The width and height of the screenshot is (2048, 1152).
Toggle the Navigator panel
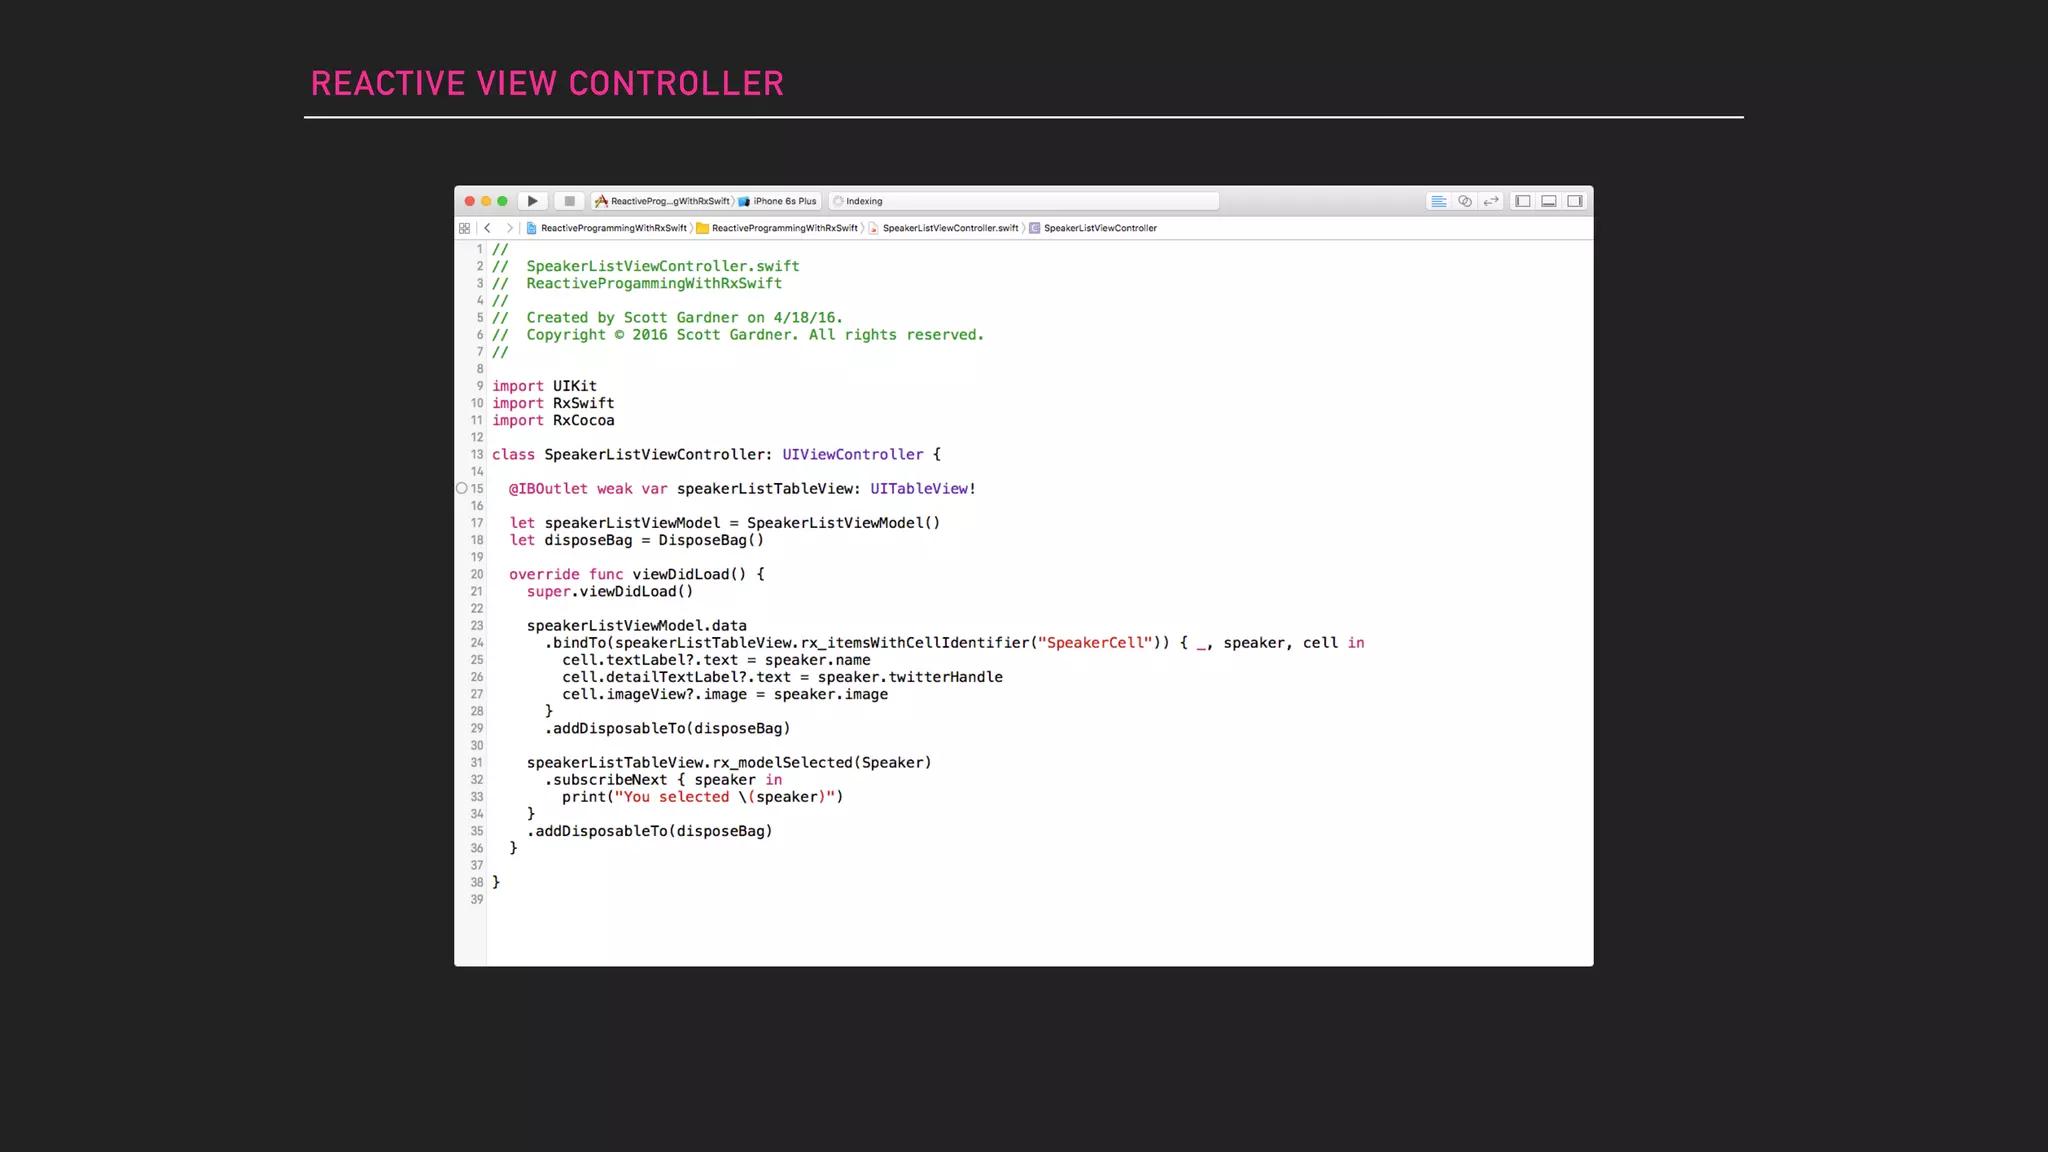tap(1522, 201)
